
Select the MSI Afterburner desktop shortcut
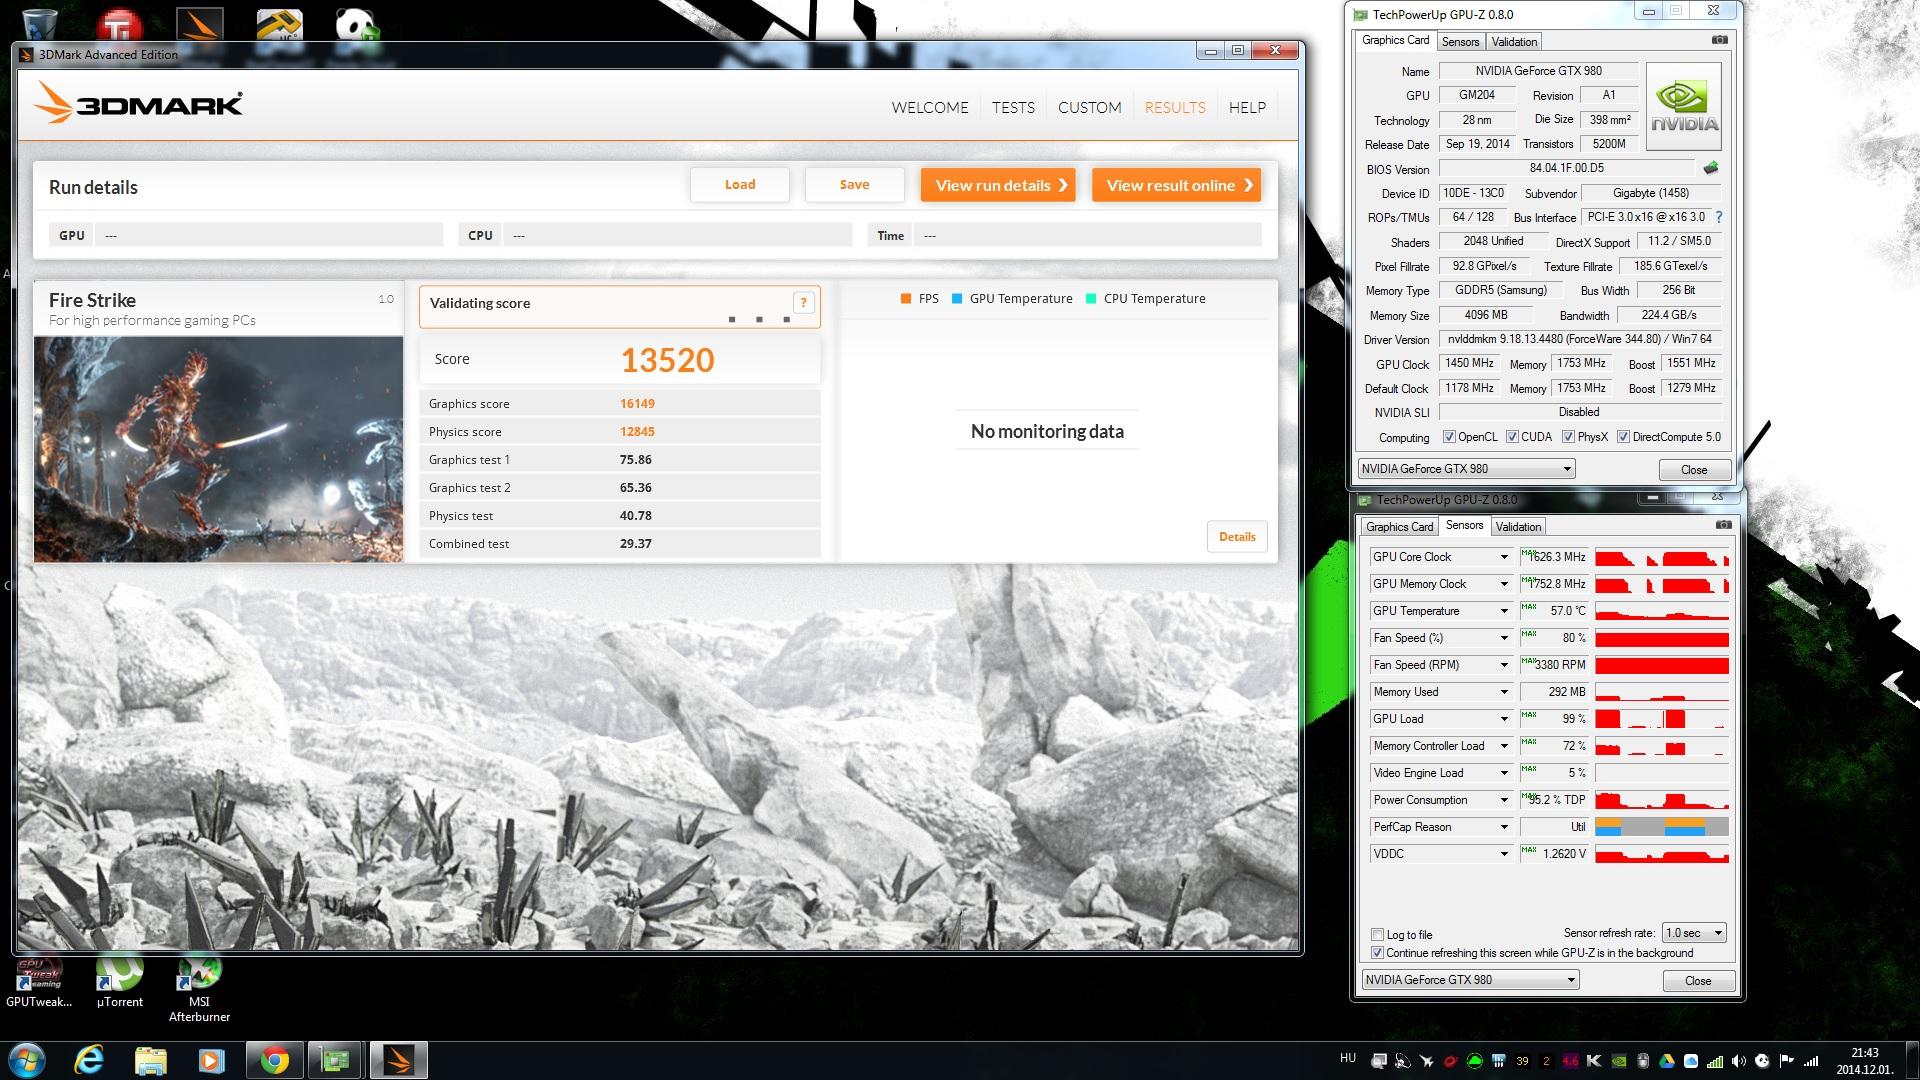point(199,990)
